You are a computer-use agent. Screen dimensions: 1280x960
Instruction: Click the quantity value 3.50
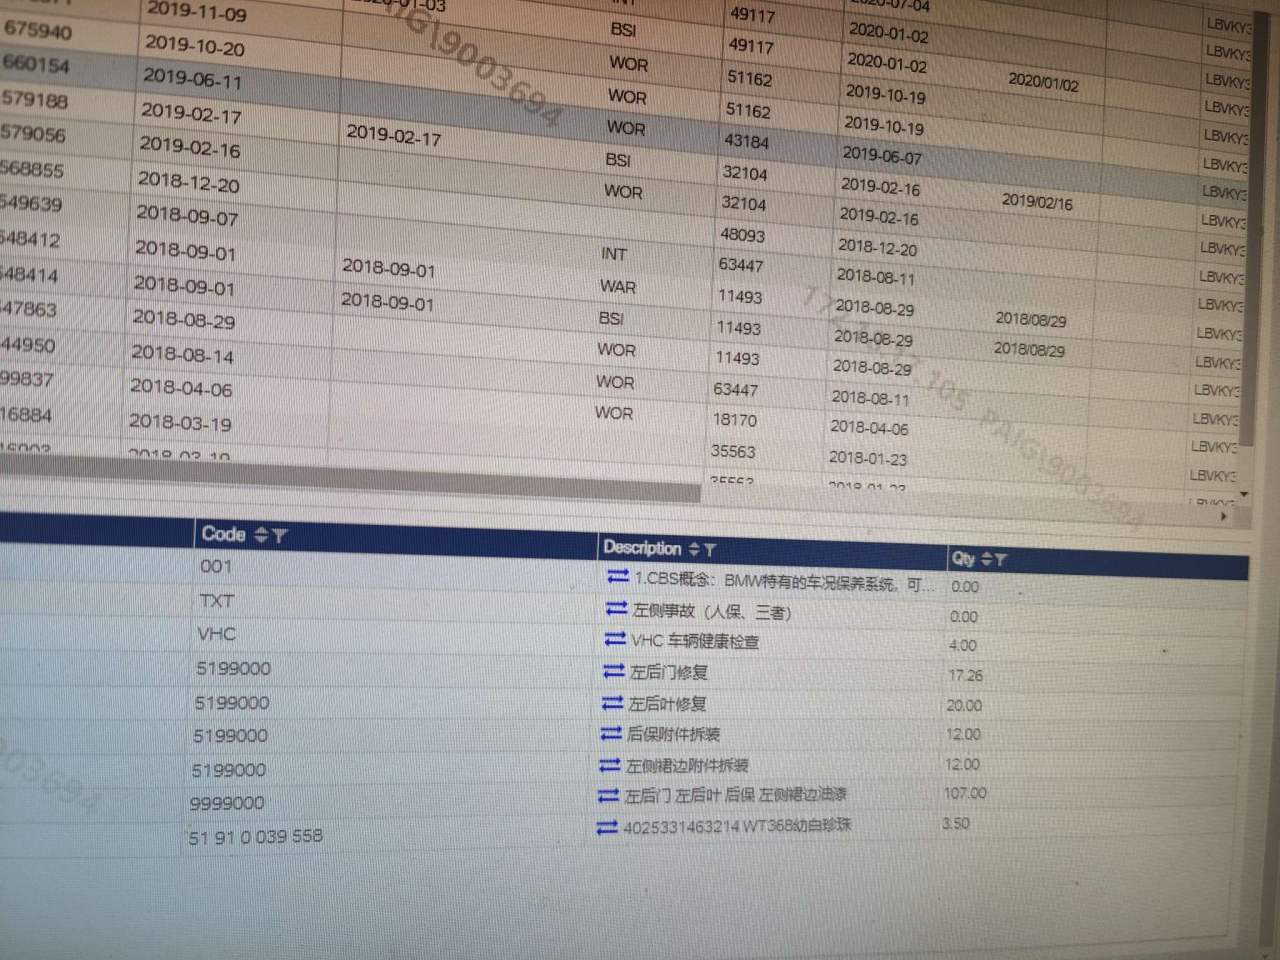pos(956,824)
